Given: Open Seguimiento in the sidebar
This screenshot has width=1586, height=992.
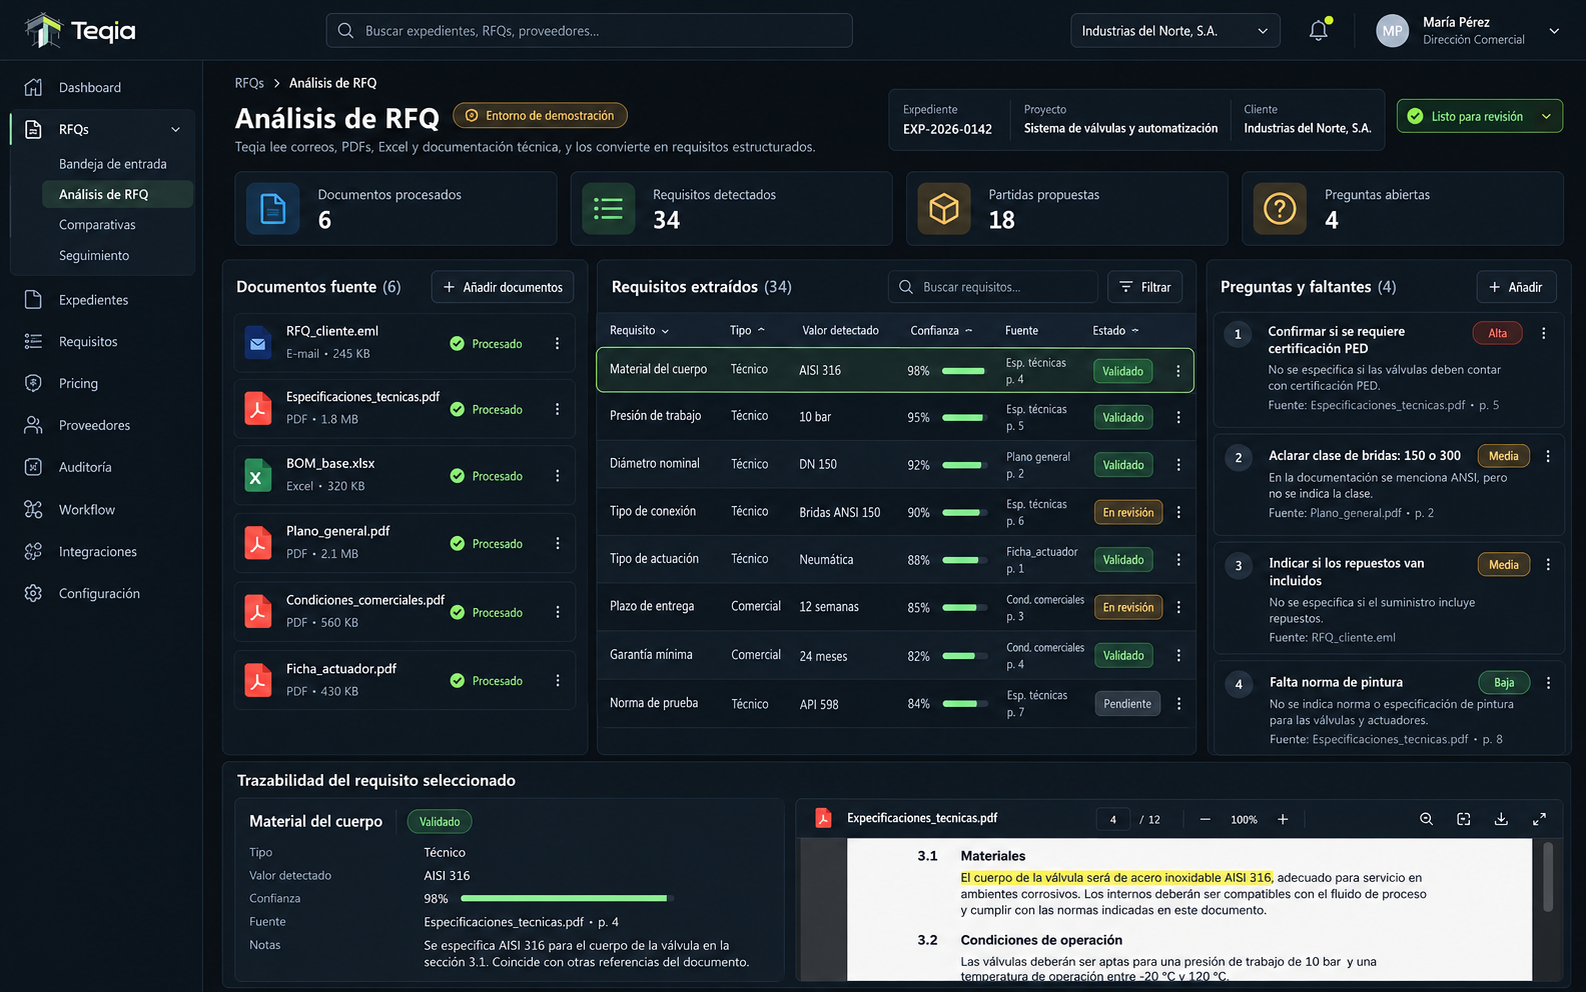Looking at the screenshot, I should pos(94,256).
